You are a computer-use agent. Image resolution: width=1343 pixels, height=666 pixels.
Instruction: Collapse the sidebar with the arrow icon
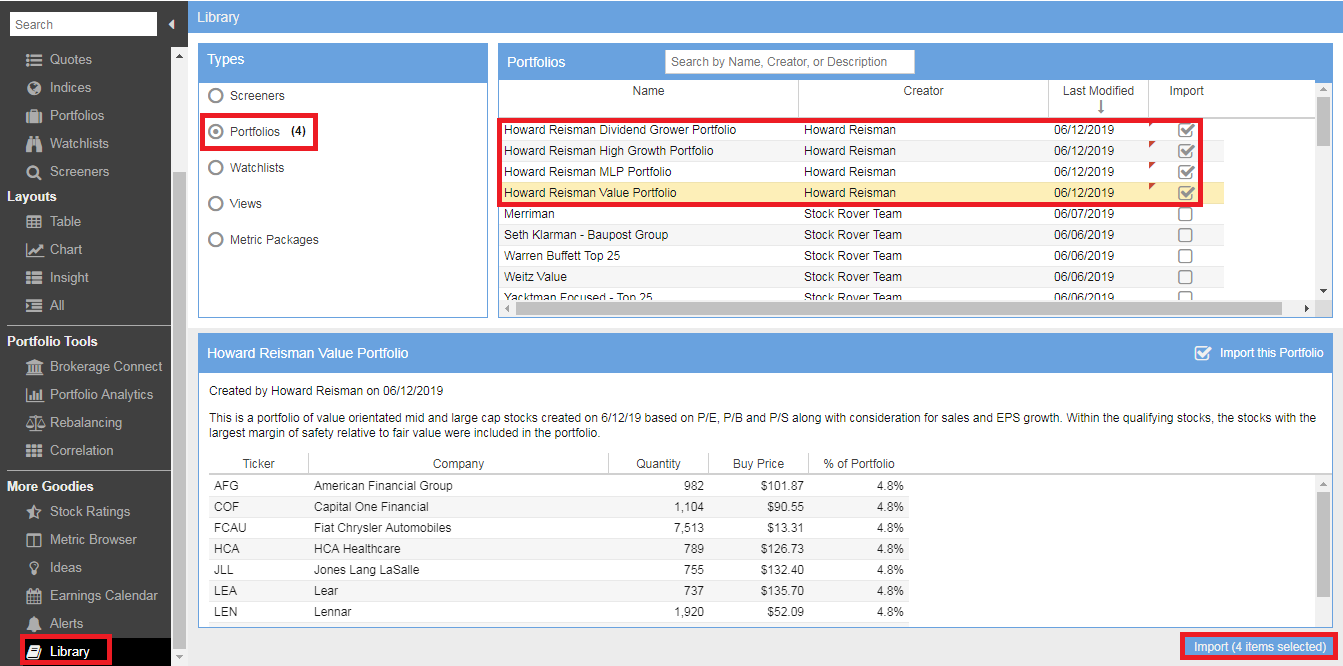coord(171,24)
